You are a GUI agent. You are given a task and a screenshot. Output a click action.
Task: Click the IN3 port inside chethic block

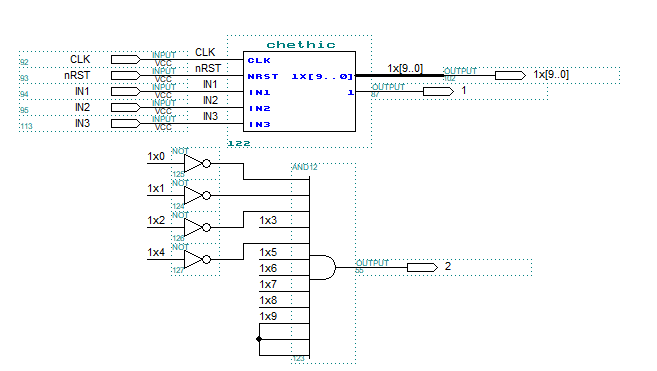click(x=259, y=124)
